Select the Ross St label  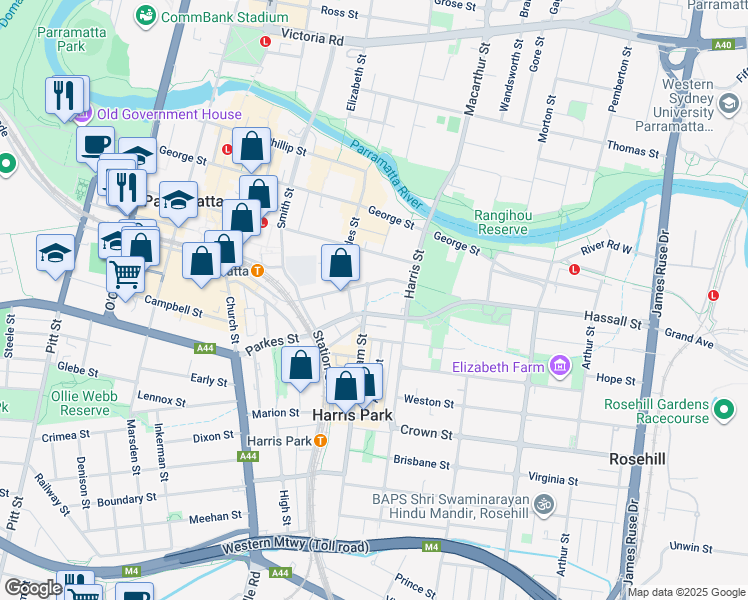click(339, 12)
